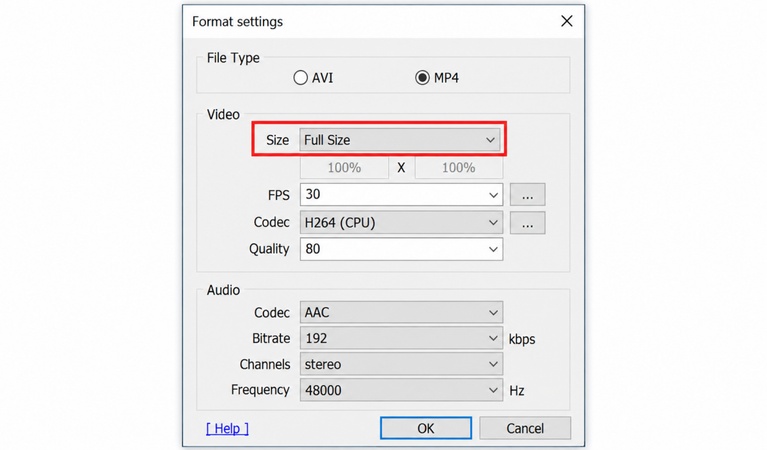Image resolution: width=767 pixels, height=450 pixels.
Task: Open the Frequency dropdown showing 48000
Action: tap(401, 390)
